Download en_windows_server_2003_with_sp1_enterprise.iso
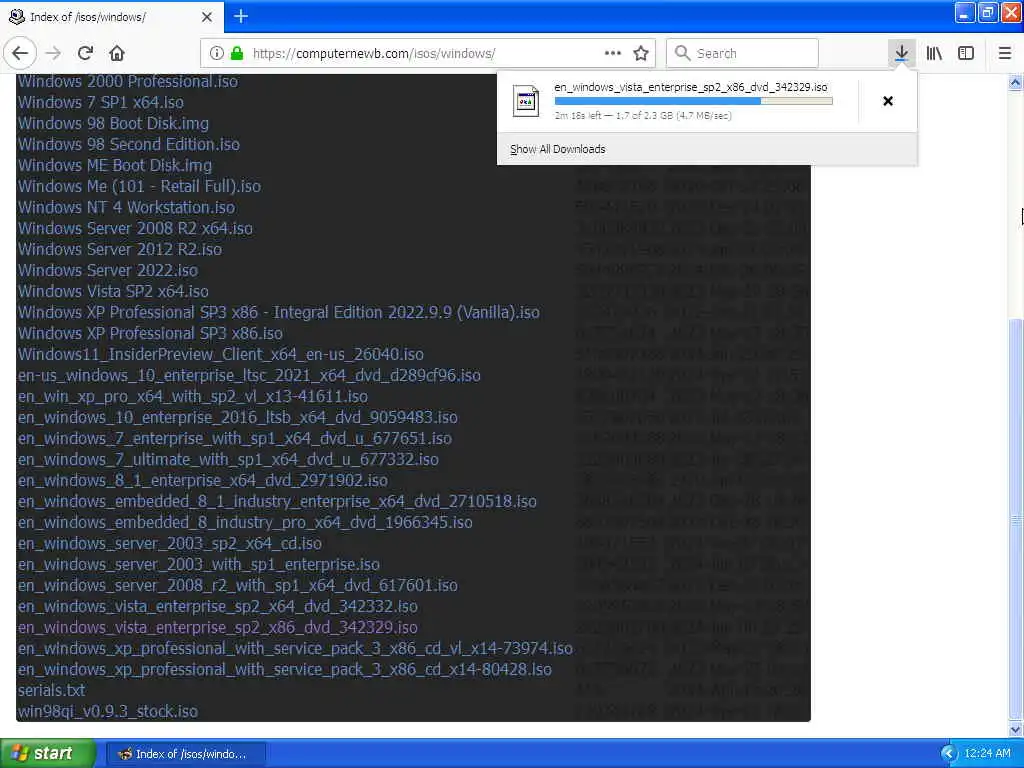This screenshot has width=1024, height=768. point(199,564)
